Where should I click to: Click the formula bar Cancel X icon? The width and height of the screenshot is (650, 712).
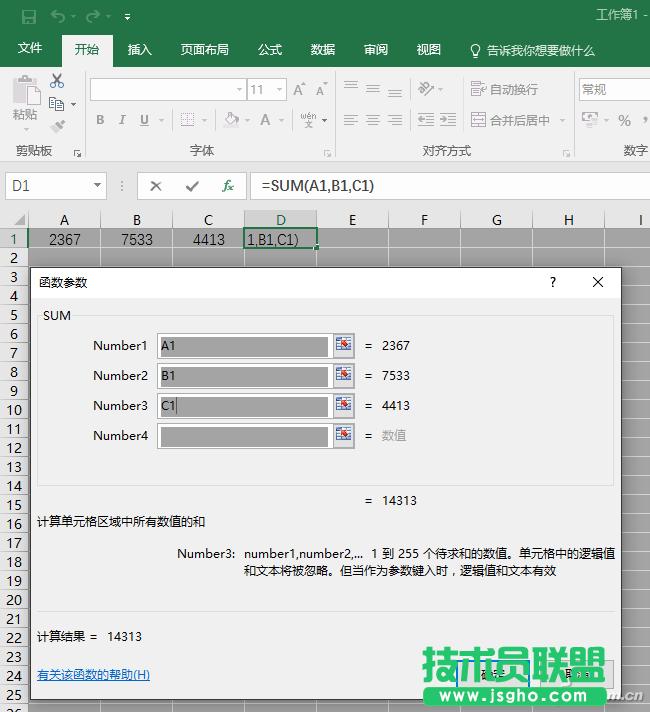click(155, 186)
